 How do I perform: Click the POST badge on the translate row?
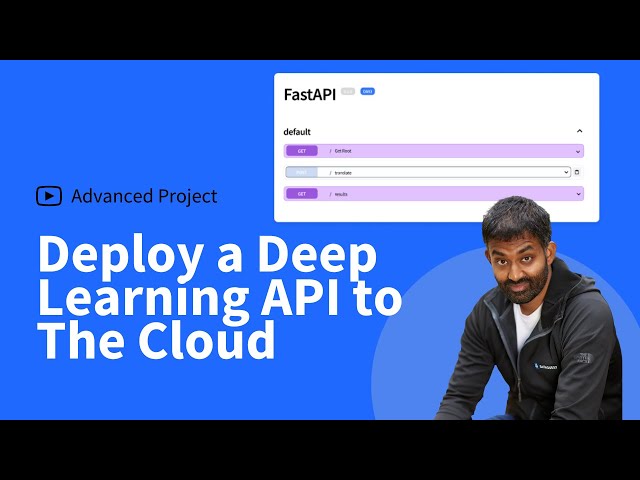pyautogui.click(x=302, y=172)
